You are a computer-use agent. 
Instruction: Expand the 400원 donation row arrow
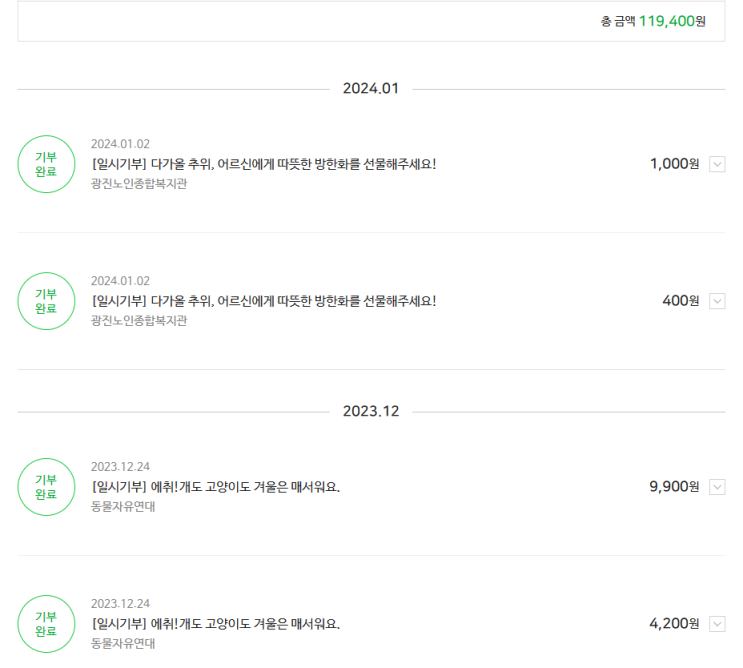click(717, 301)
